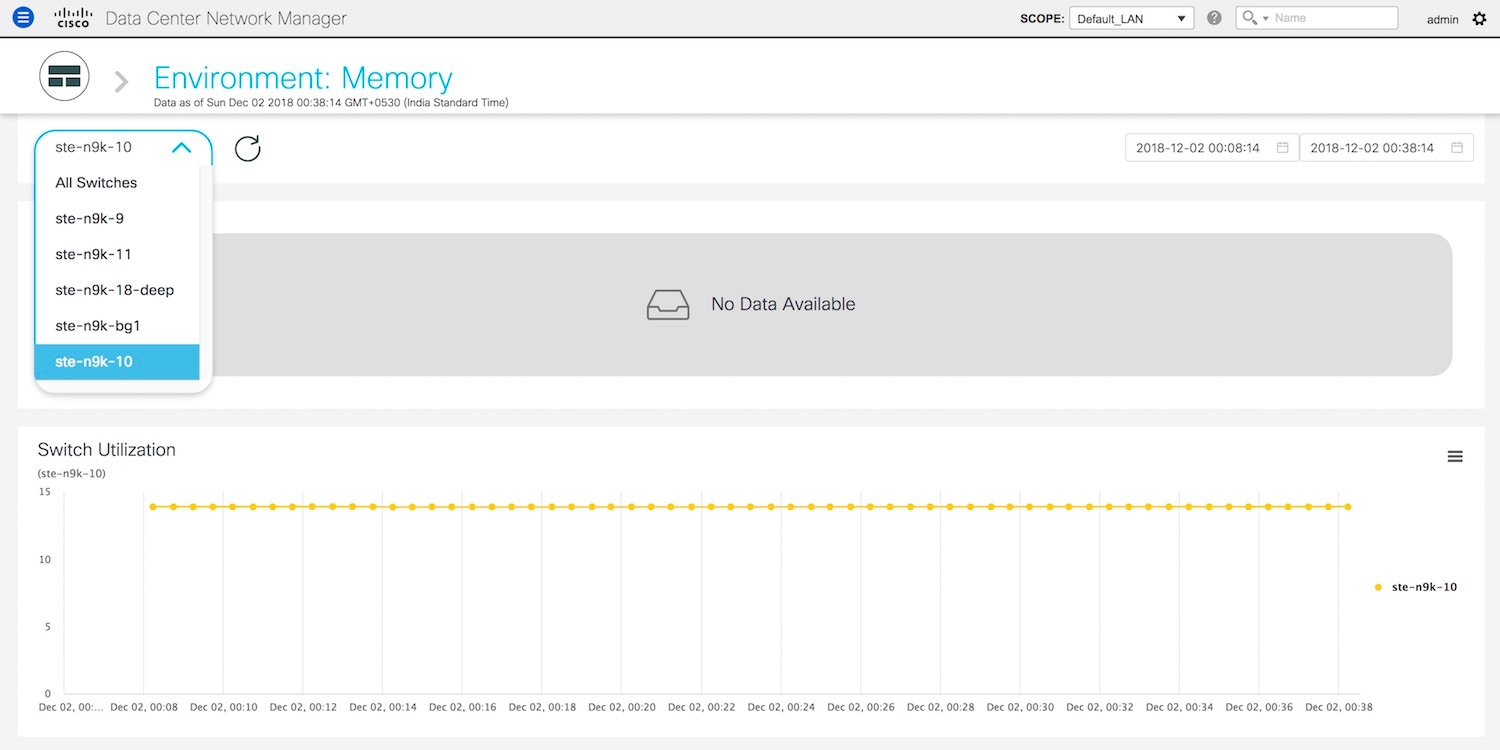Click the switch dashboard round icon
This screenshot has width=1500, height=750.
pos(64,77)
